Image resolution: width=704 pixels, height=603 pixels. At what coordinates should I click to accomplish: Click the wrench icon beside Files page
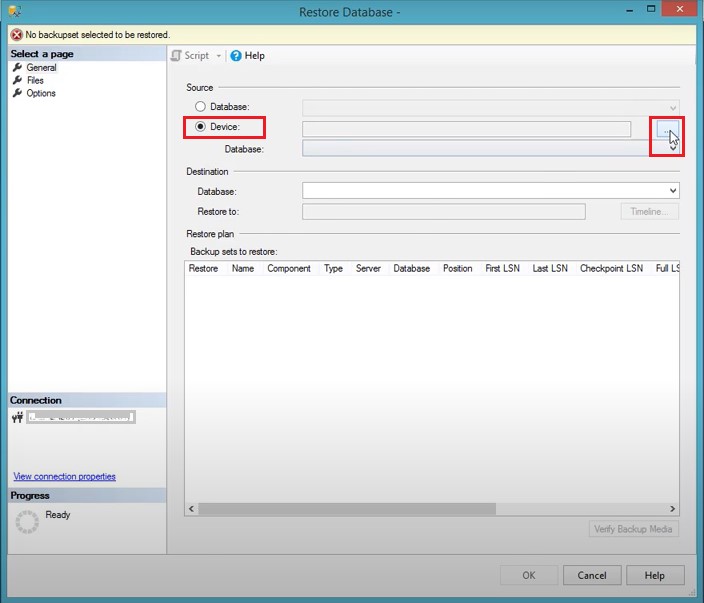click(x=17, y=81)
